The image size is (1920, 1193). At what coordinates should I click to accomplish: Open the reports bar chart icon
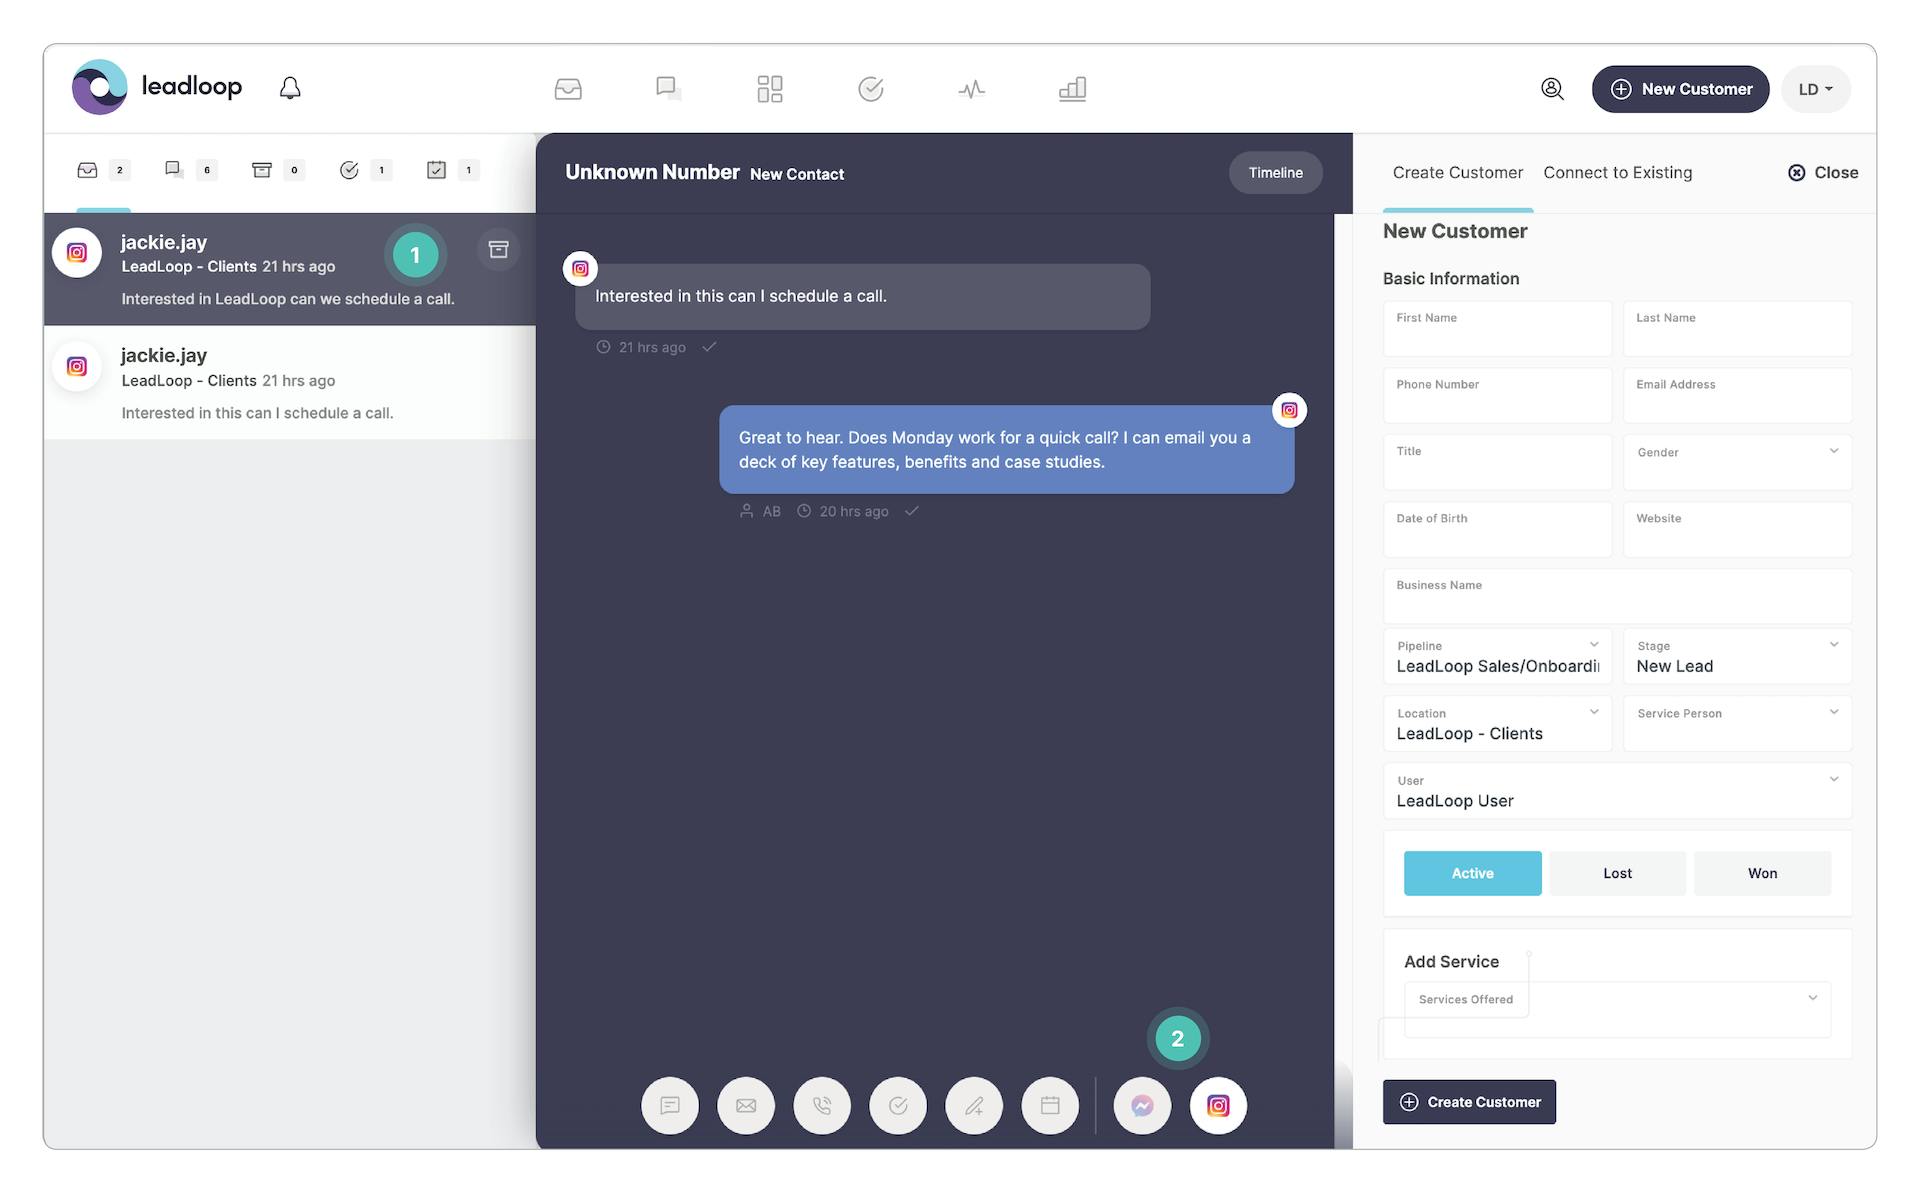(1072, 89)
